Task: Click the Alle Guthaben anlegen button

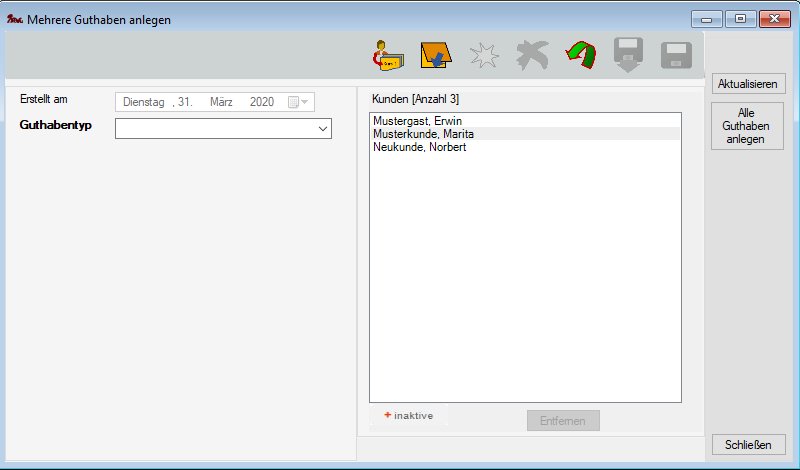Action: point(746,126)
